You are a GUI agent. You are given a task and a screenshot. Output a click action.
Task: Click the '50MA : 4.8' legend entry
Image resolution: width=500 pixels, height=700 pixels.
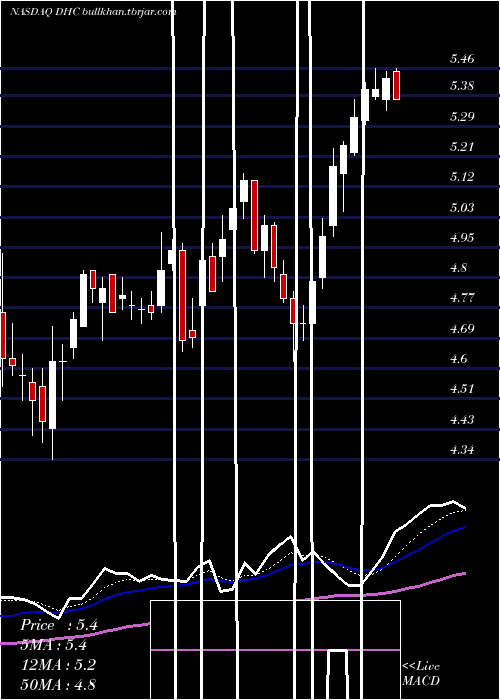coord(58,684)
